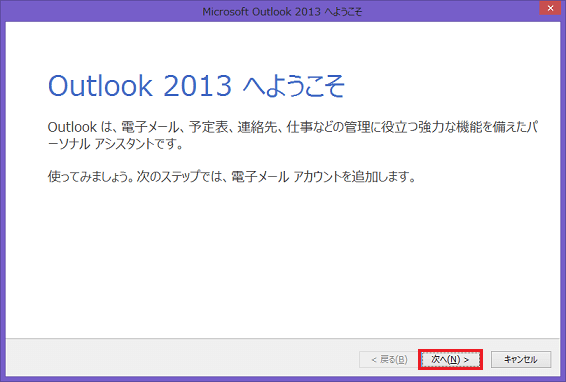Screen dimensions: 566x382
Task: Close the Microsoft Outlook 2013 welcome dialog
Action: tap(550, 8)
